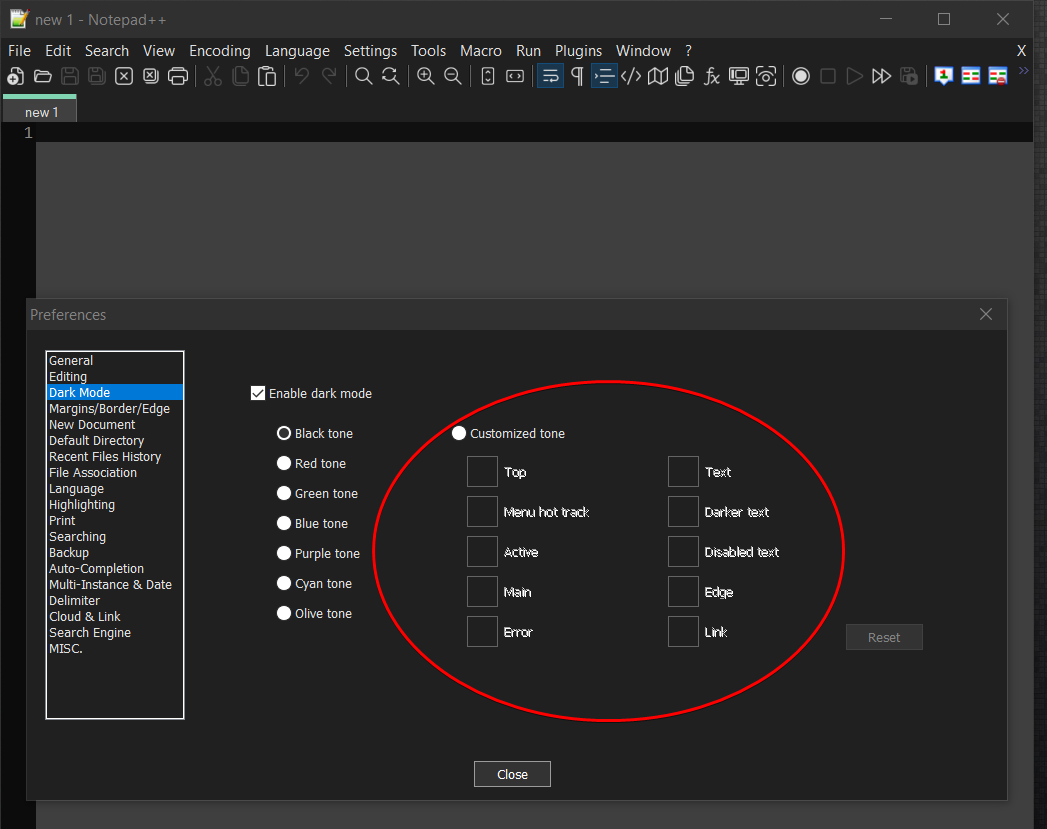Click the New file toolbar icon
This screenshot has height=829, width=1047.
[15, 76]
